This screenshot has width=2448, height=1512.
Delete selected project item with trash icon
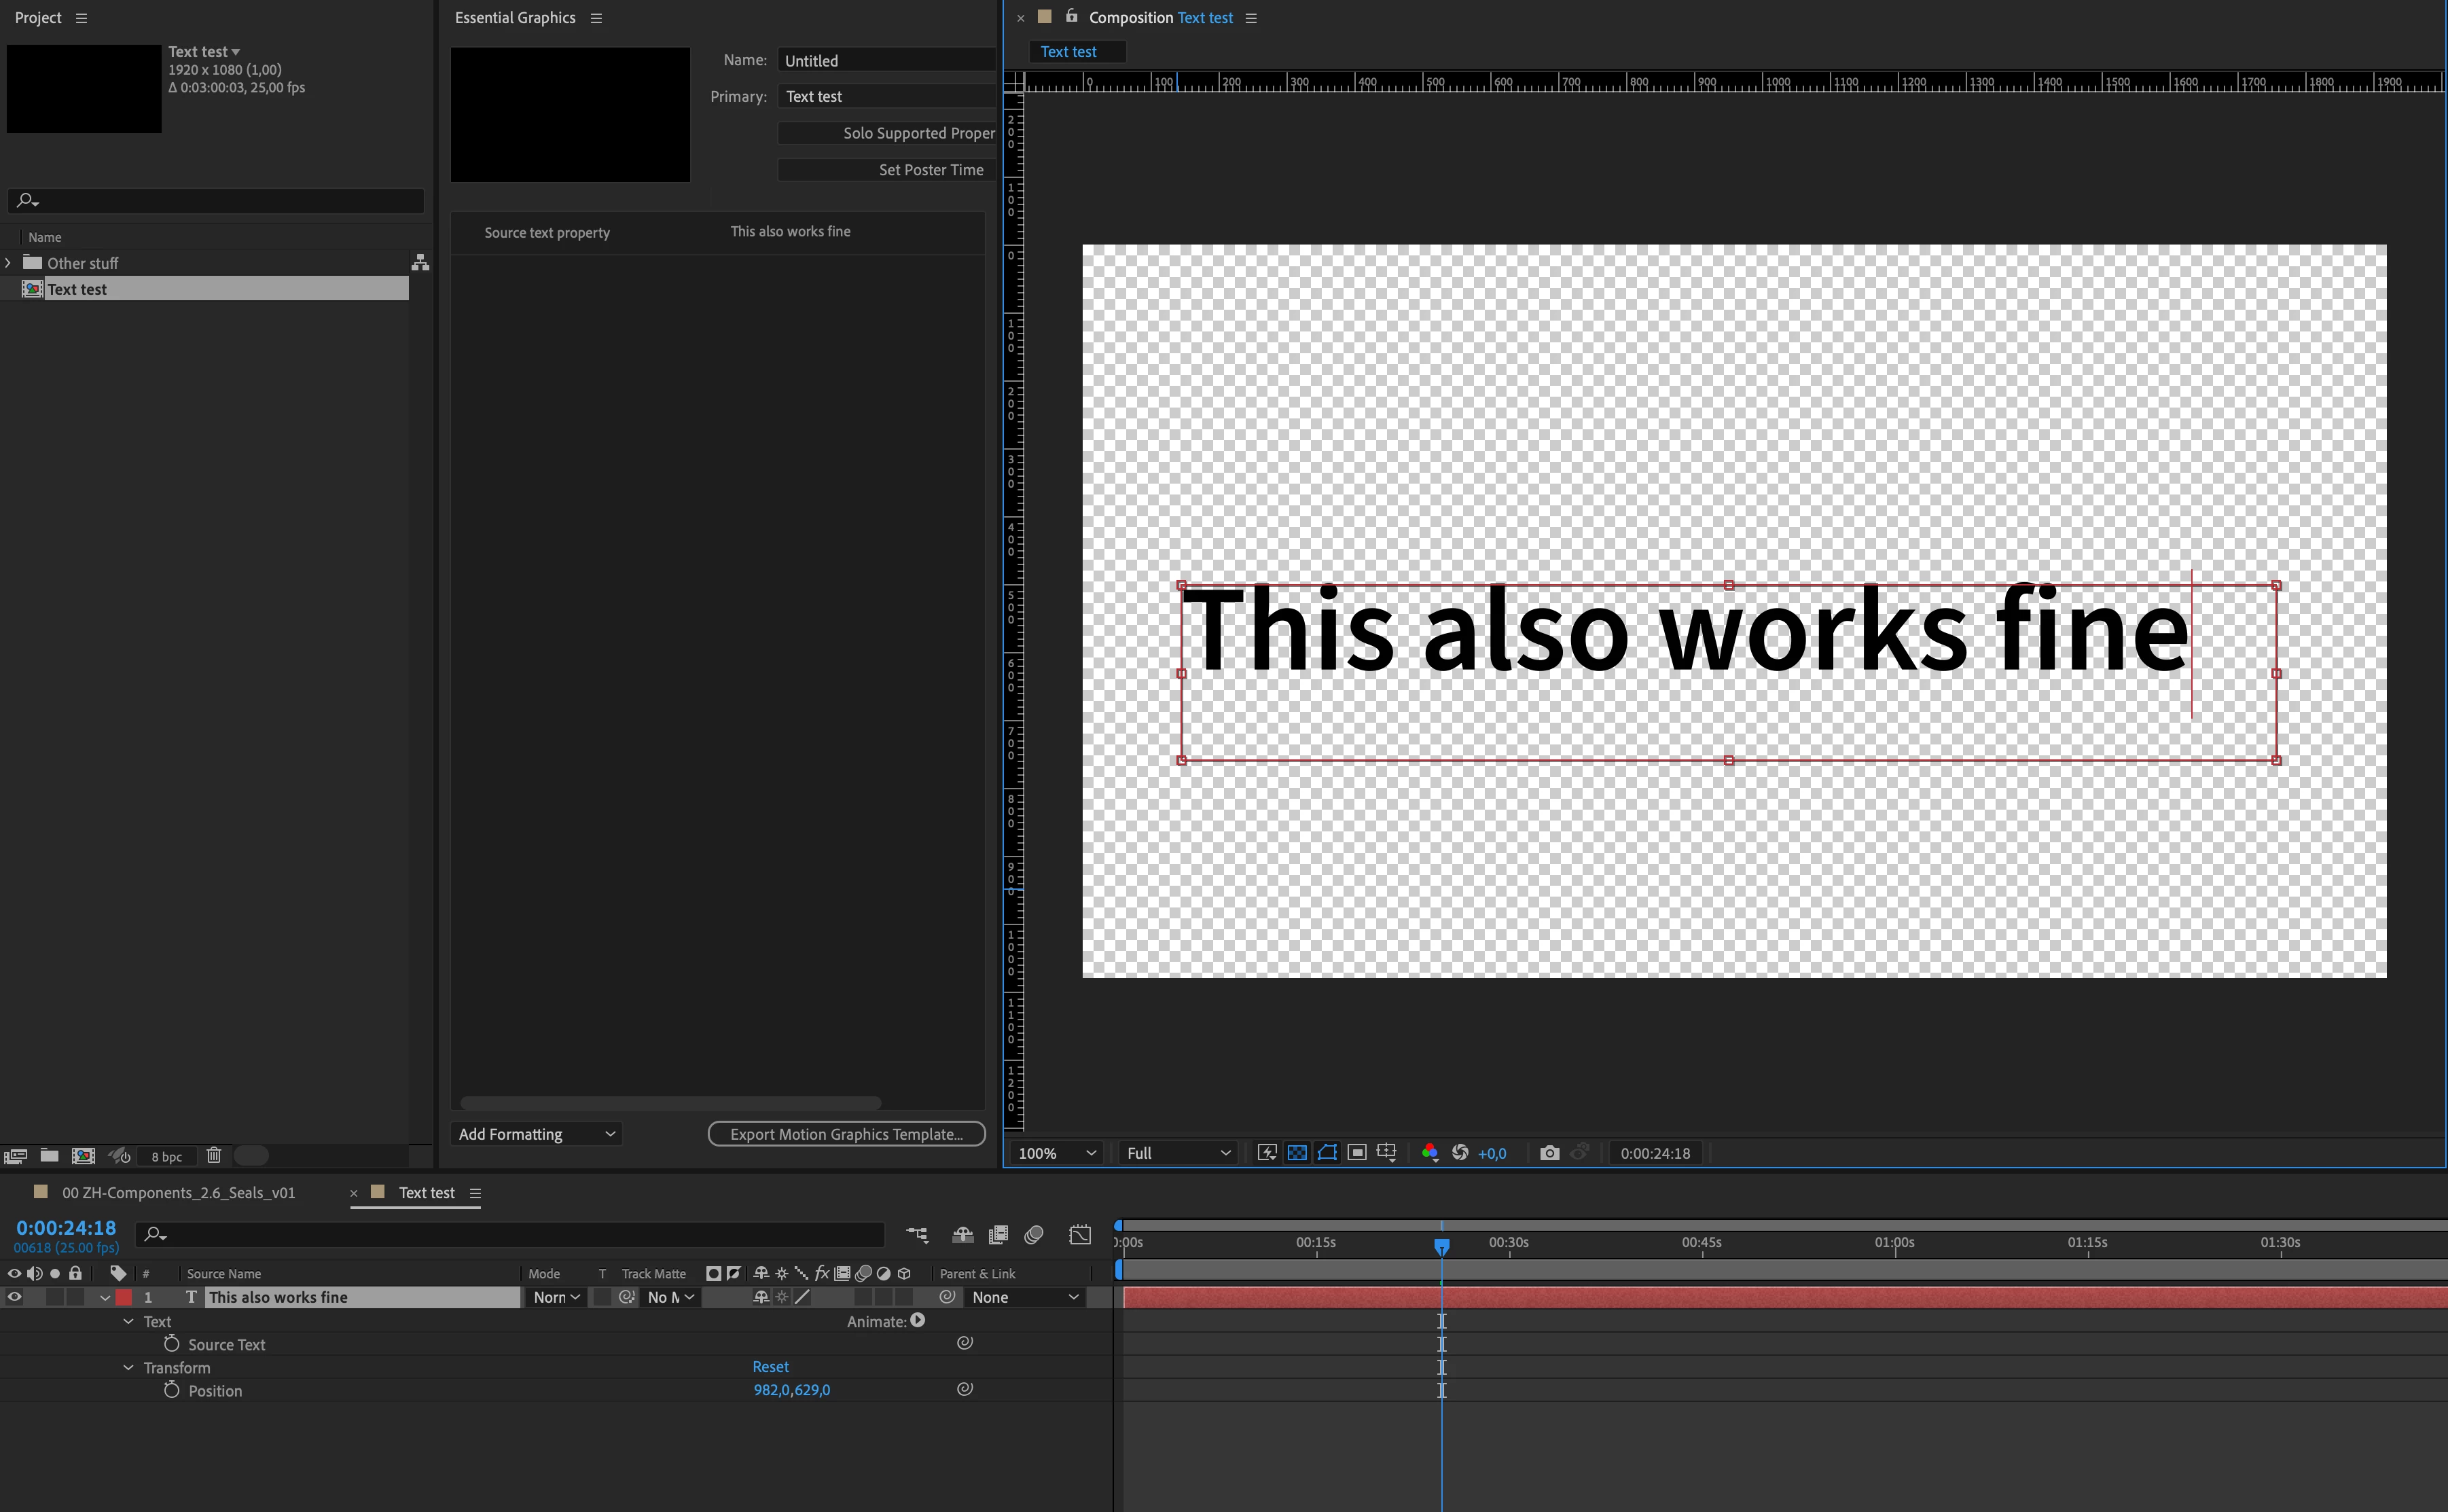pyautogui.click(x=214, y=1156)
